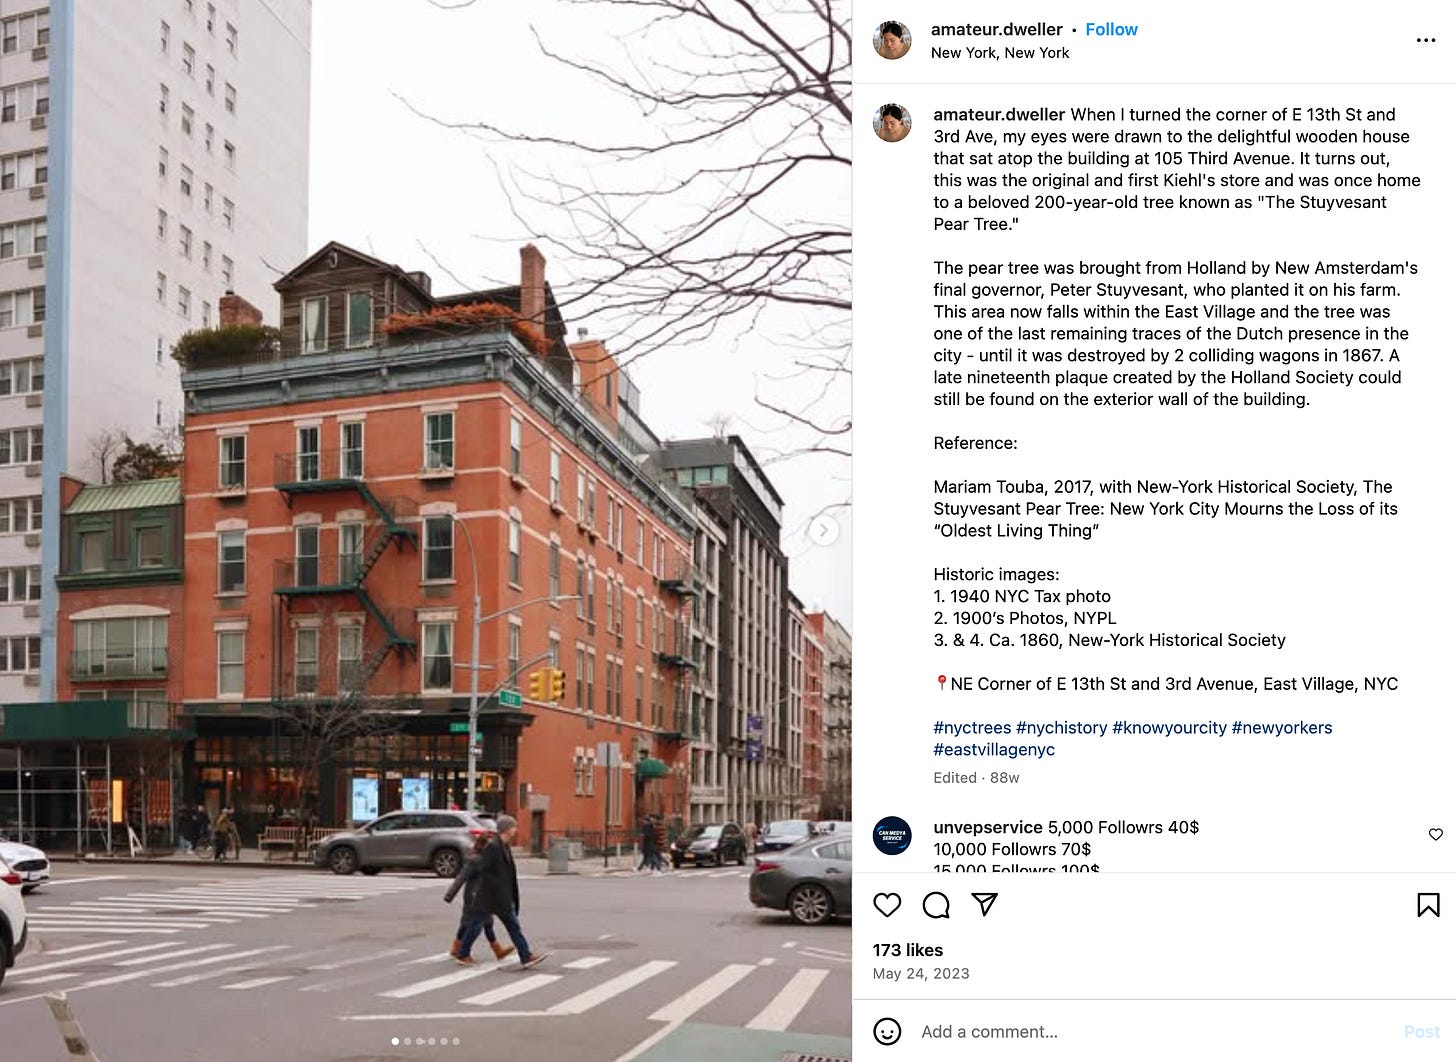Click the Post comment button
The height and width of the screenshot is (1062, 1456).
click(1421, 1031)
